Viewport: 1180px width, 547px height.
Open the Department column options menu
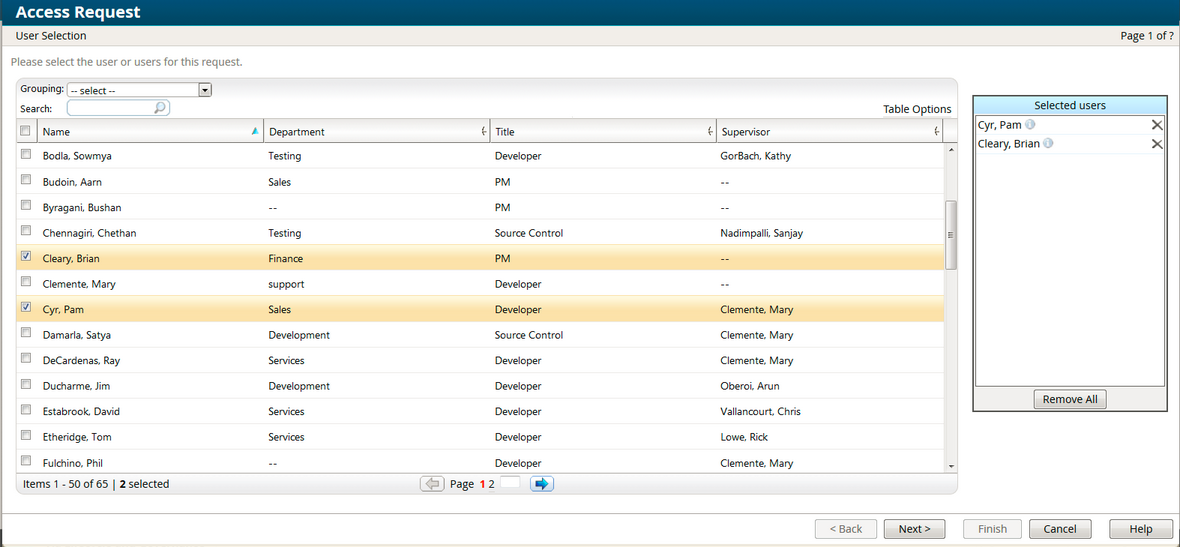pyautogui.click(x=484, y=132)
